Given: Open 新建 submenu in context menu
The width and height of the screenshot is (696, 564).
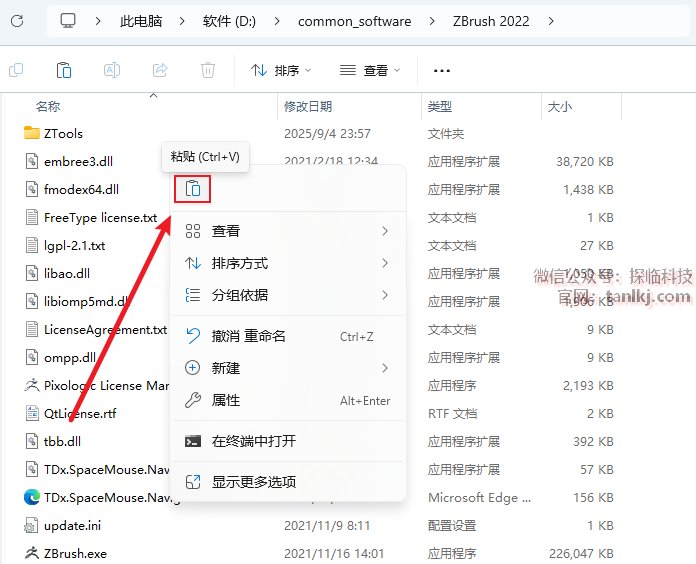Looking at the screenshot, I should point(288,368).
